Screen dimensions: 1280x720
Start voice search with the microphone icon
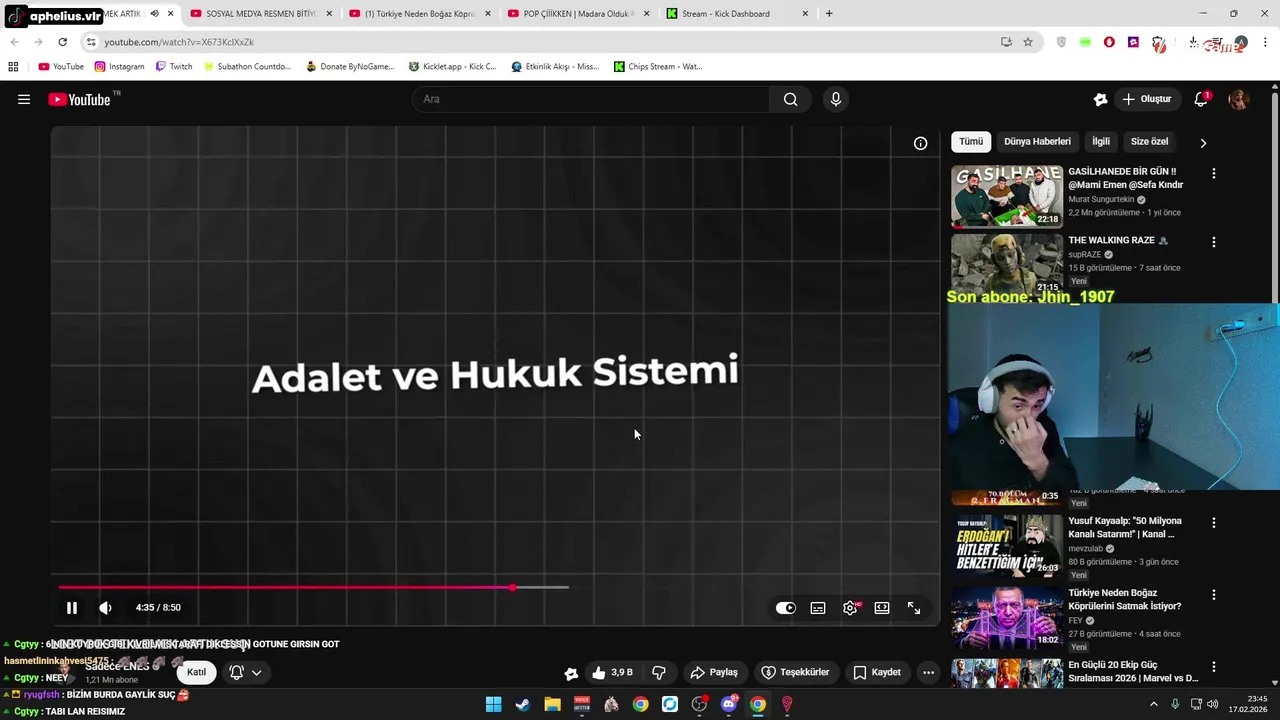click(x=836, y=99)
